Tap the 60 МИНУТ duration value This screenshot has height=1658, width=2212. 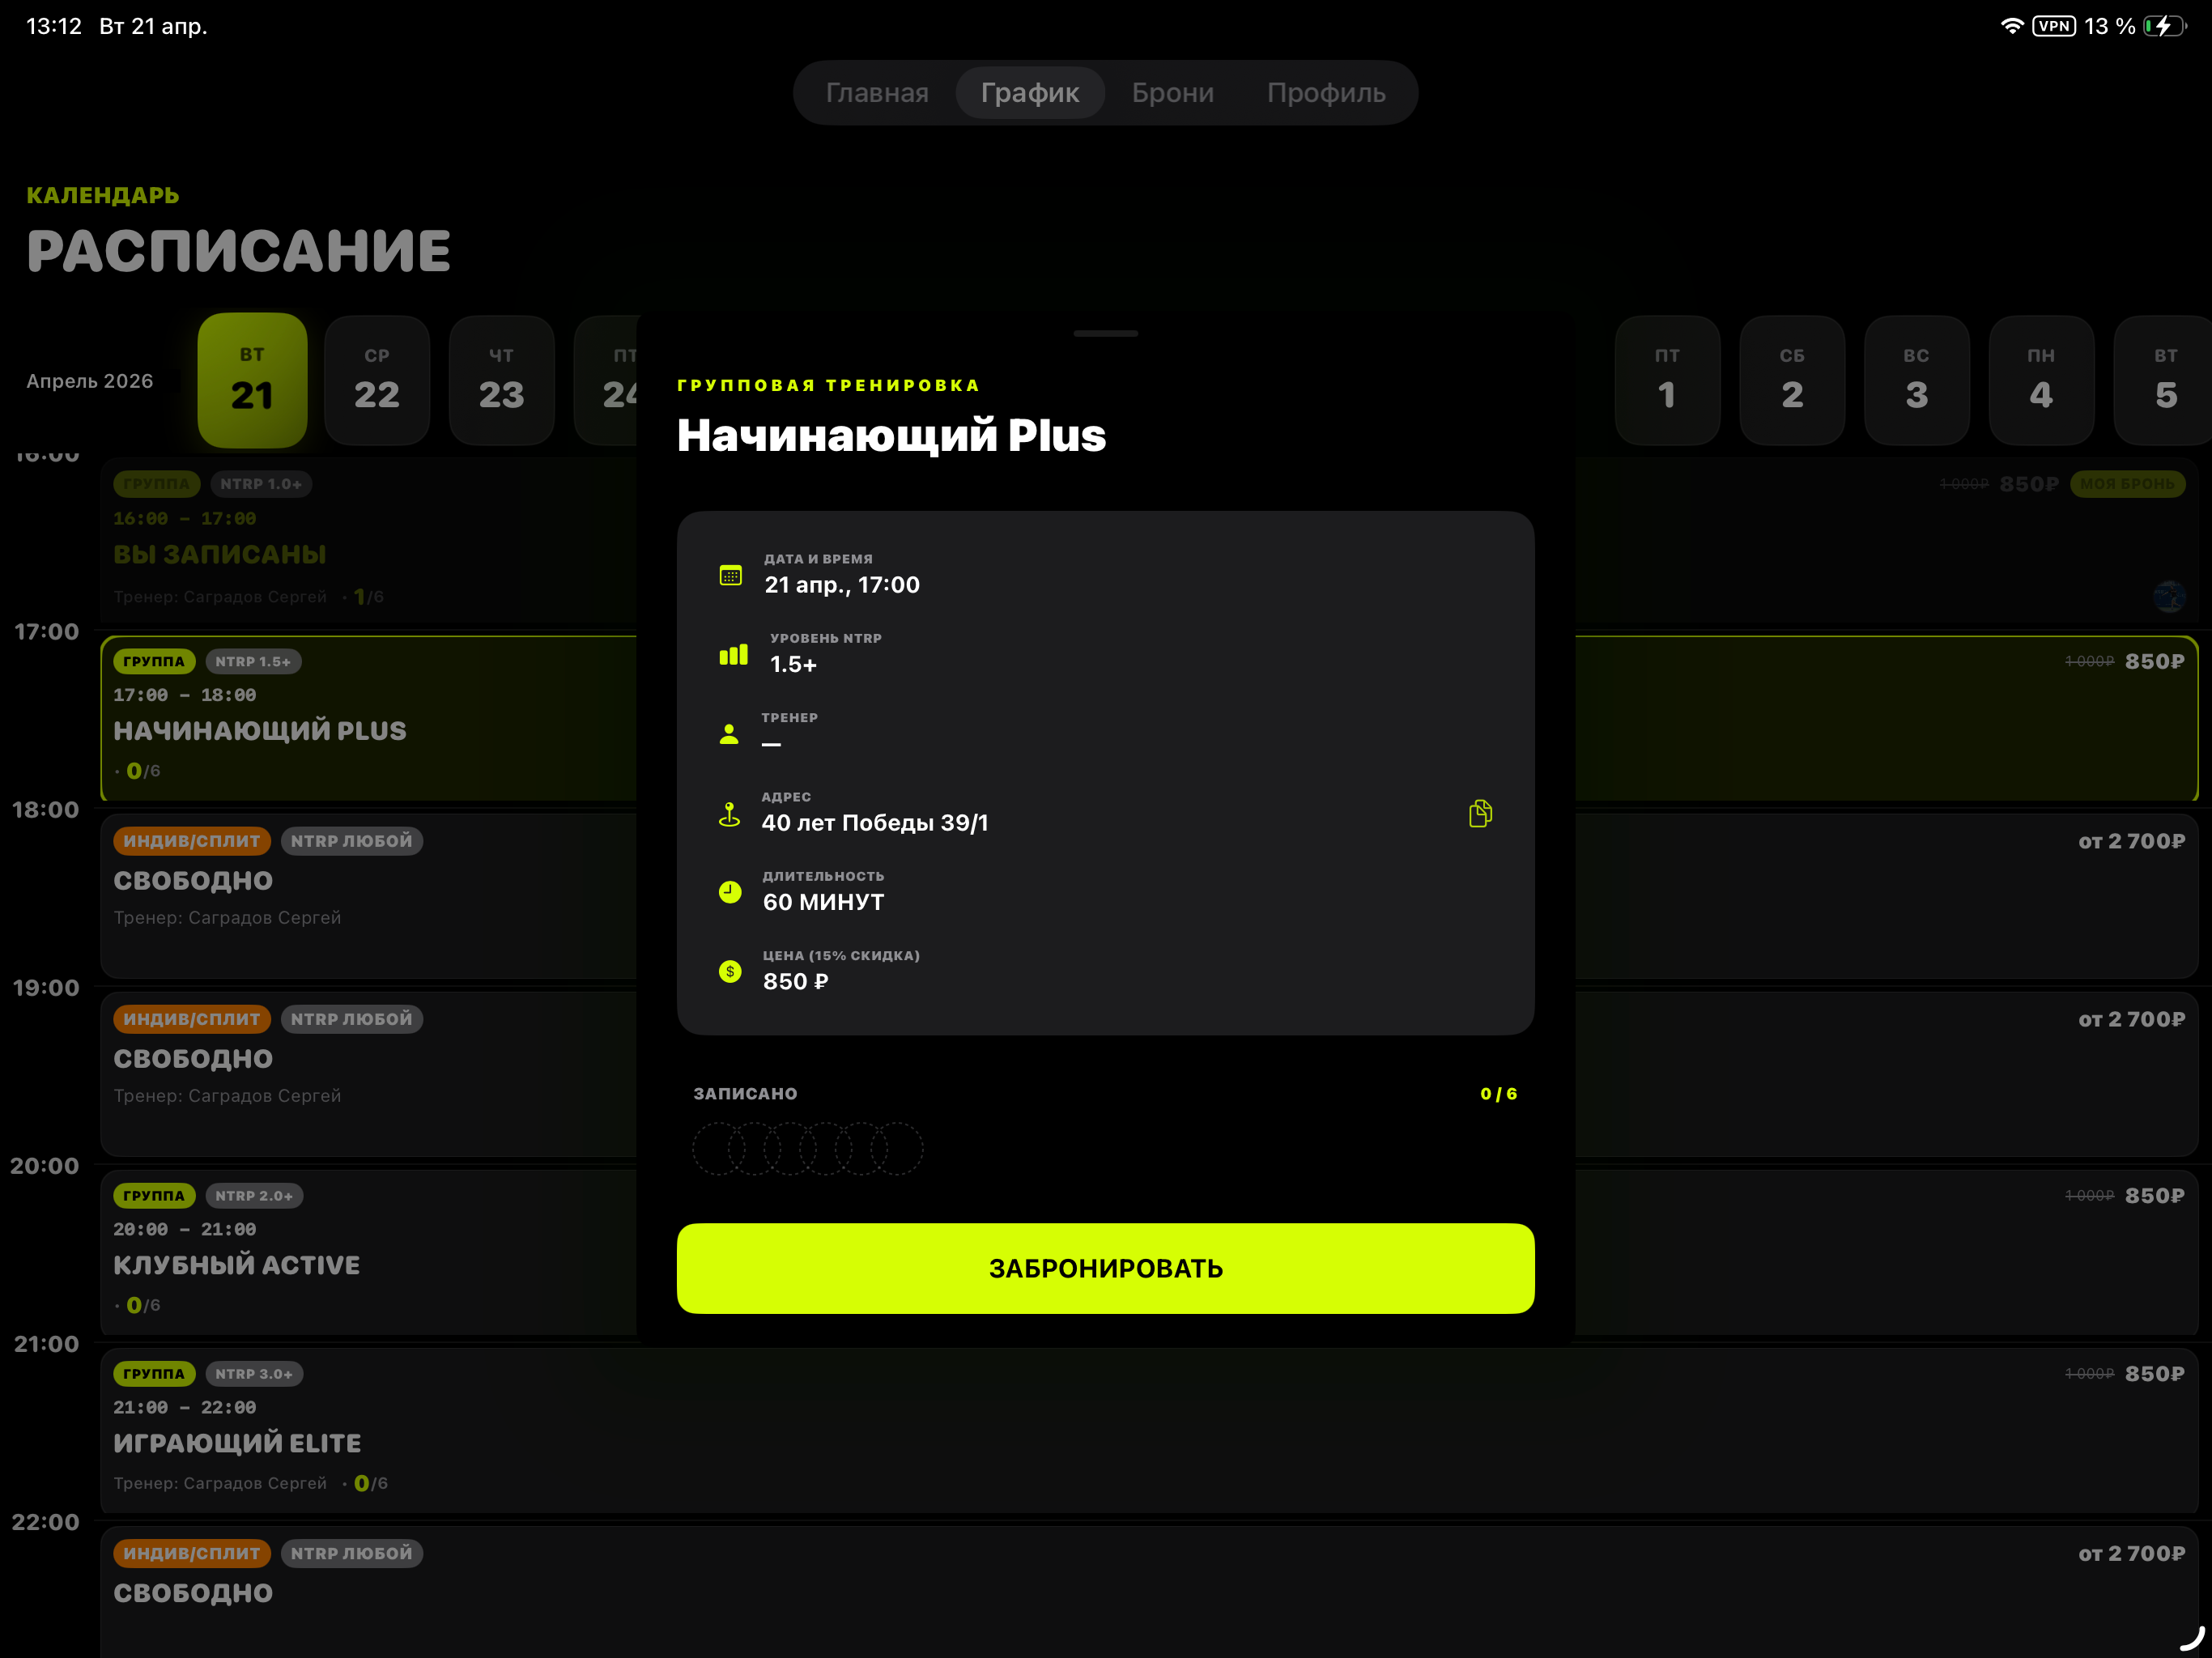pyautogui.click(x=823, y=902)
